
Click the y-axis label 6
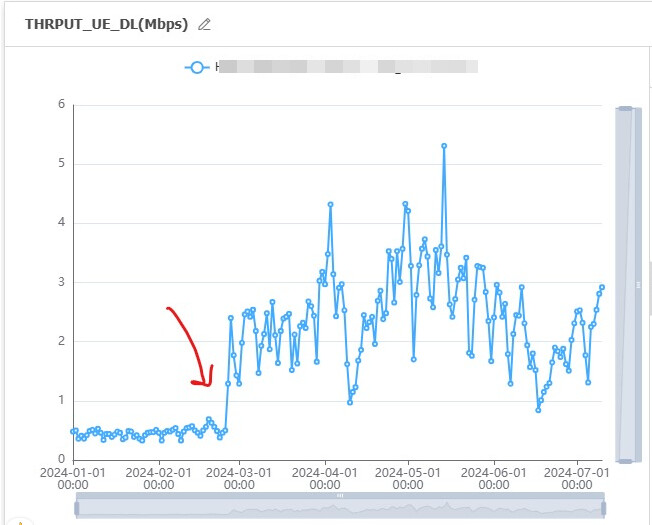[61, 104]
